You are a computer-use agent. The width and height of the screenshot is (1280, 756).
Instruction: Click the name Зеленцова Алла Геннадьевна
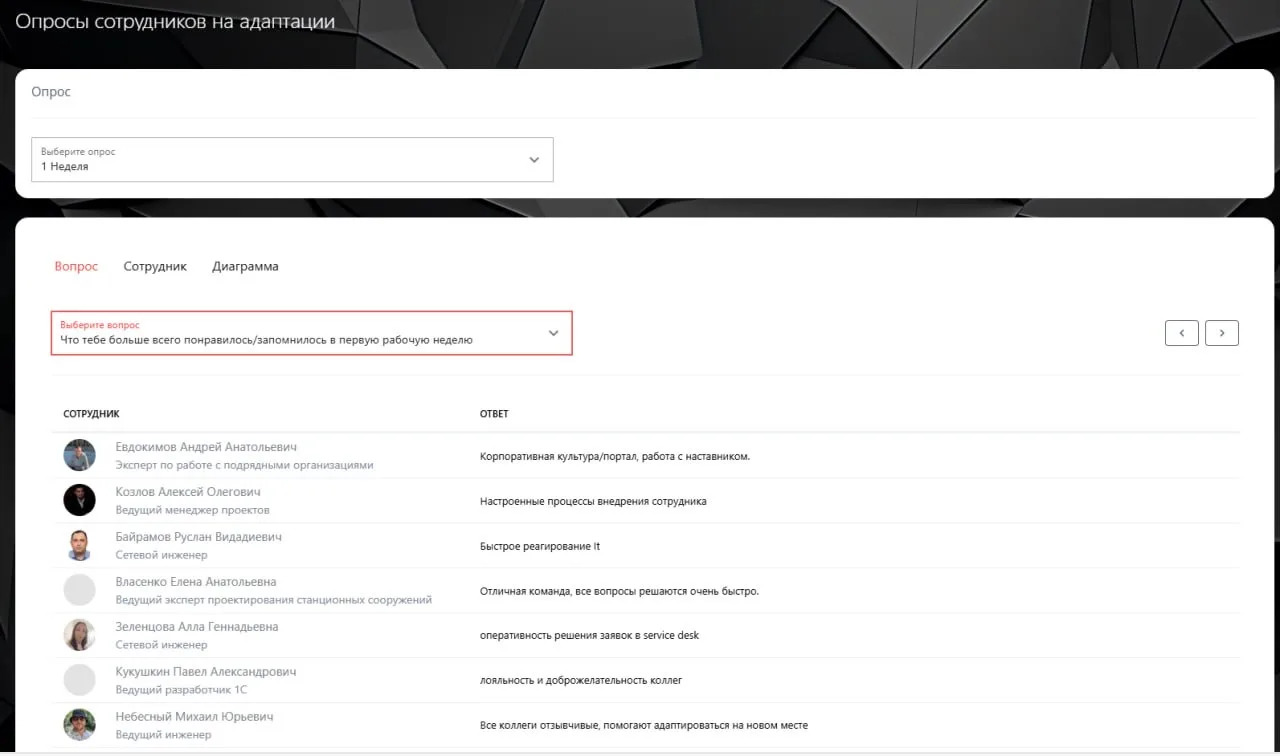(x=197, y=627)
